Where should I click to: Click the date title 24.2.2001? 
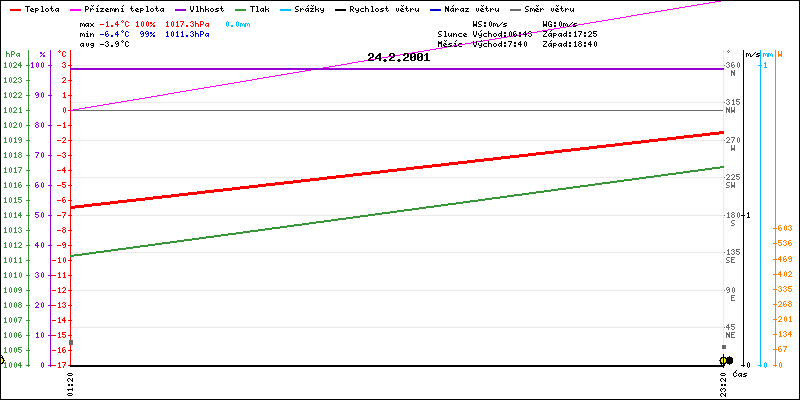click(x=398, y=58)
